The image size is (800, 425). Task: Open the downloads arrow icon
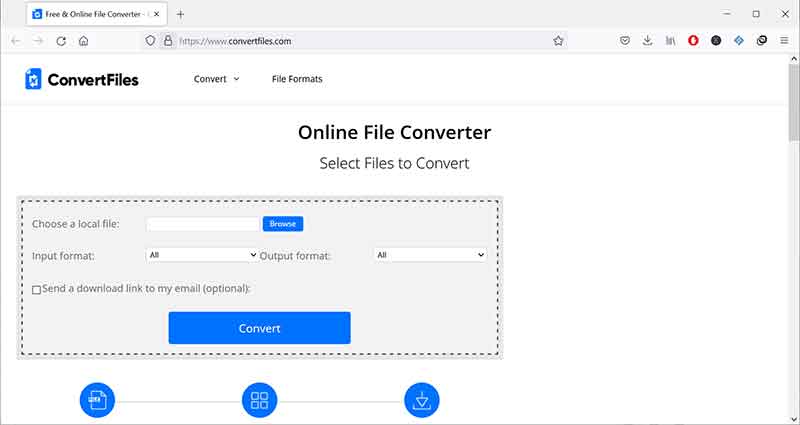click(x=647, y=41)
